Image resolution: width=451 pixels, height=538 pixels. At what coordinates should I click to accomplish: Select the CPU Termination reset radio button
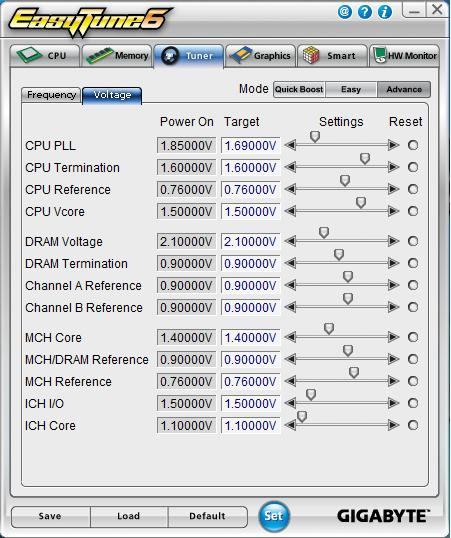tap(413, 167)
